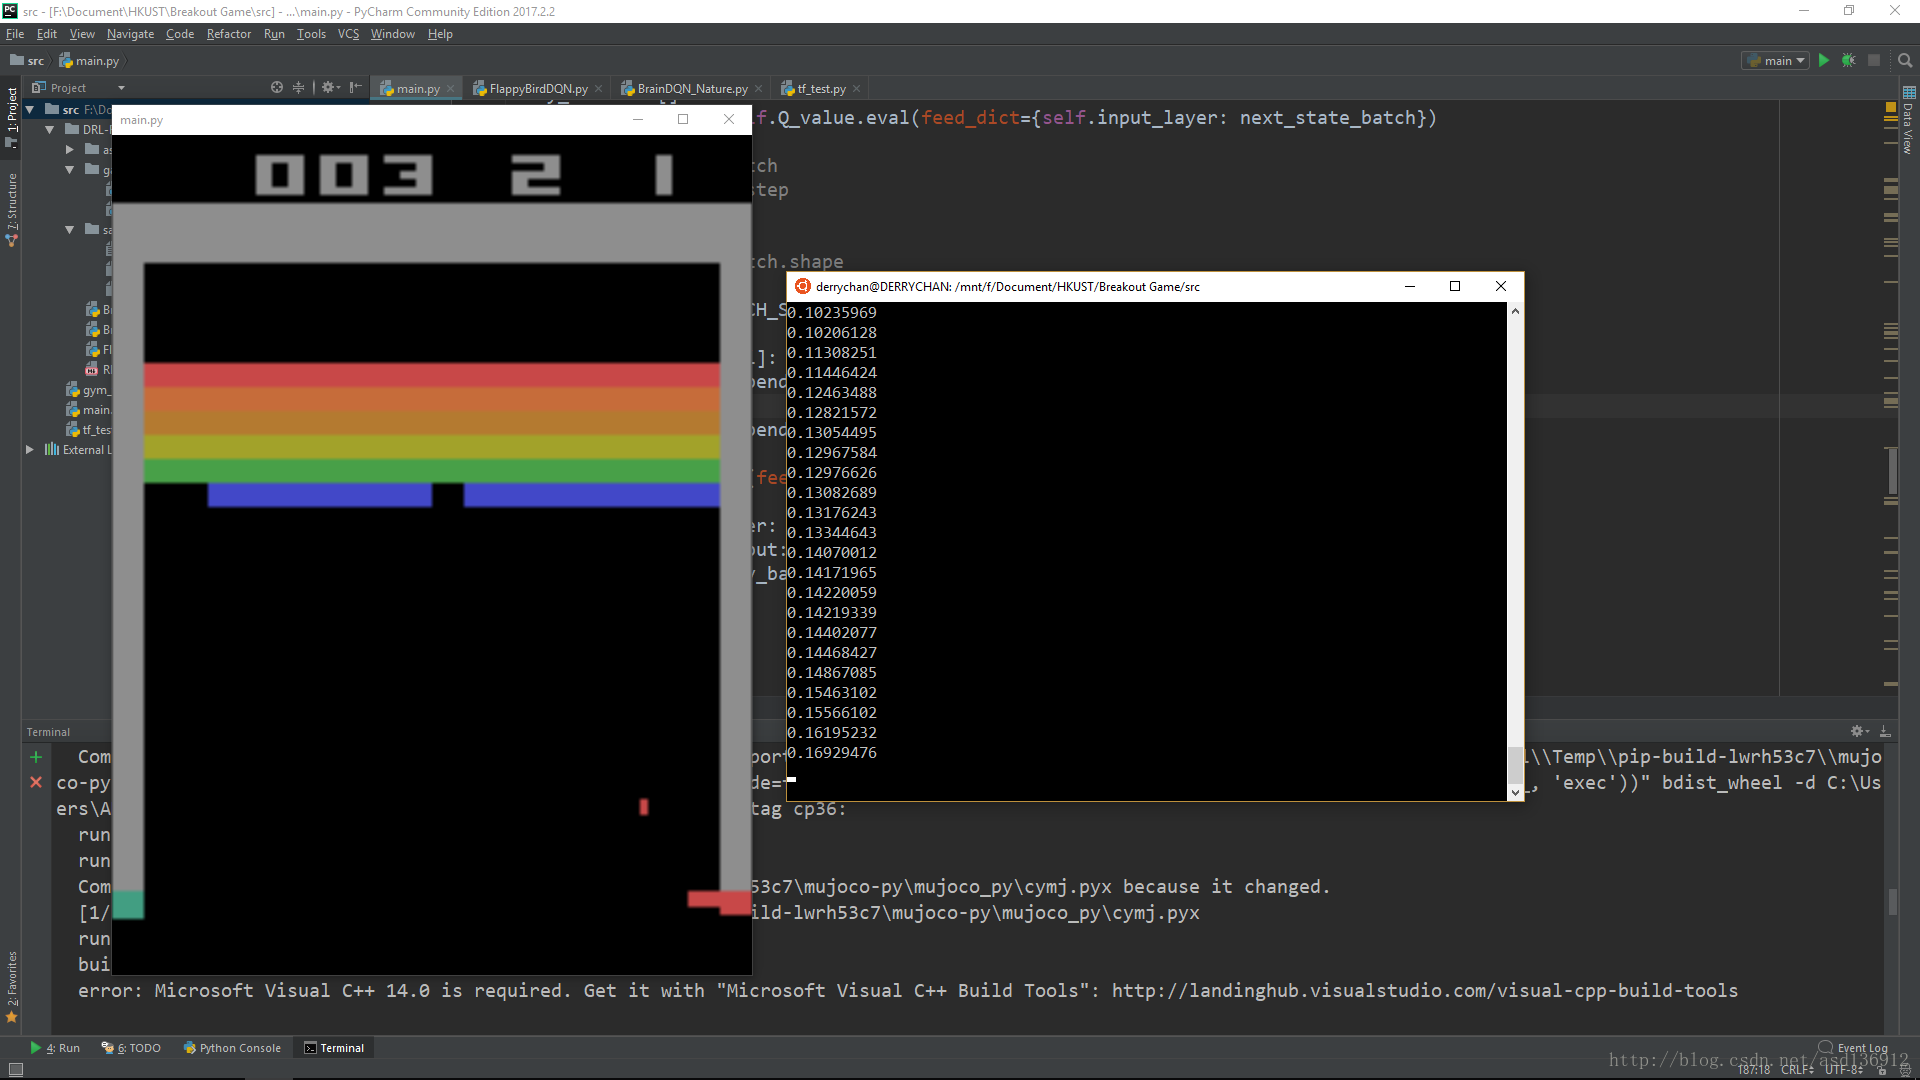
Task: Click the red ball in game window
Action: click(x=644, y=807)
